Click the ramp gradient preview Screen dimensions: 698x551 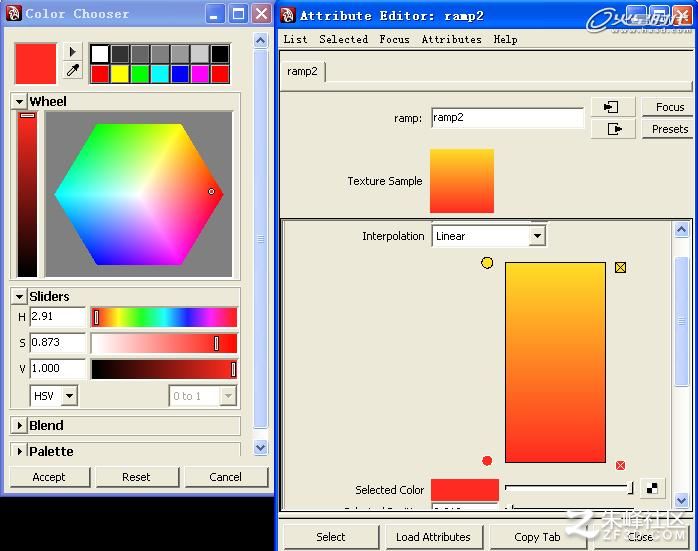coord(556,362)
